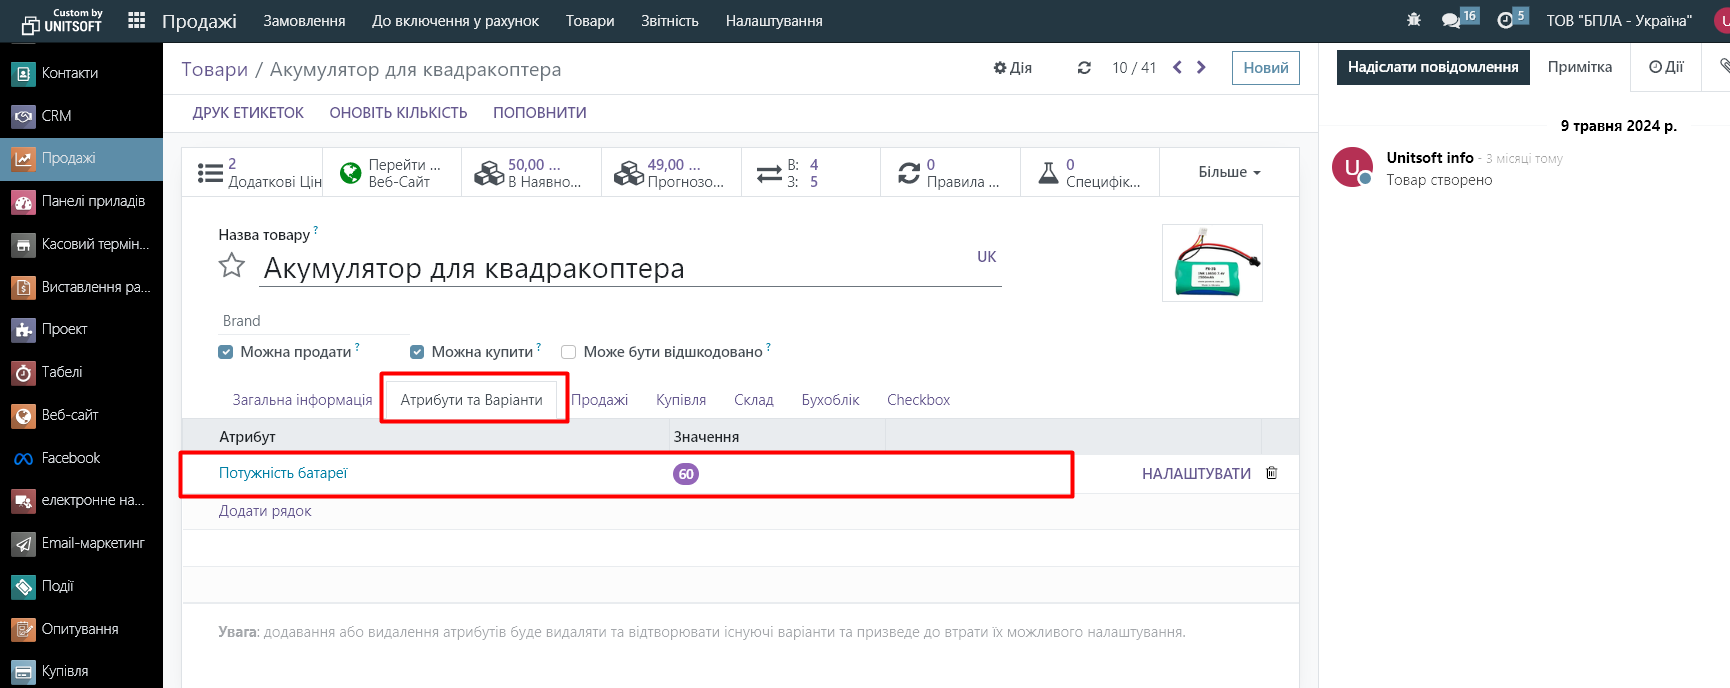The image size is (1730, 688).
Task: Click the bug debug icon in top bar
Action: (1413, 20)
